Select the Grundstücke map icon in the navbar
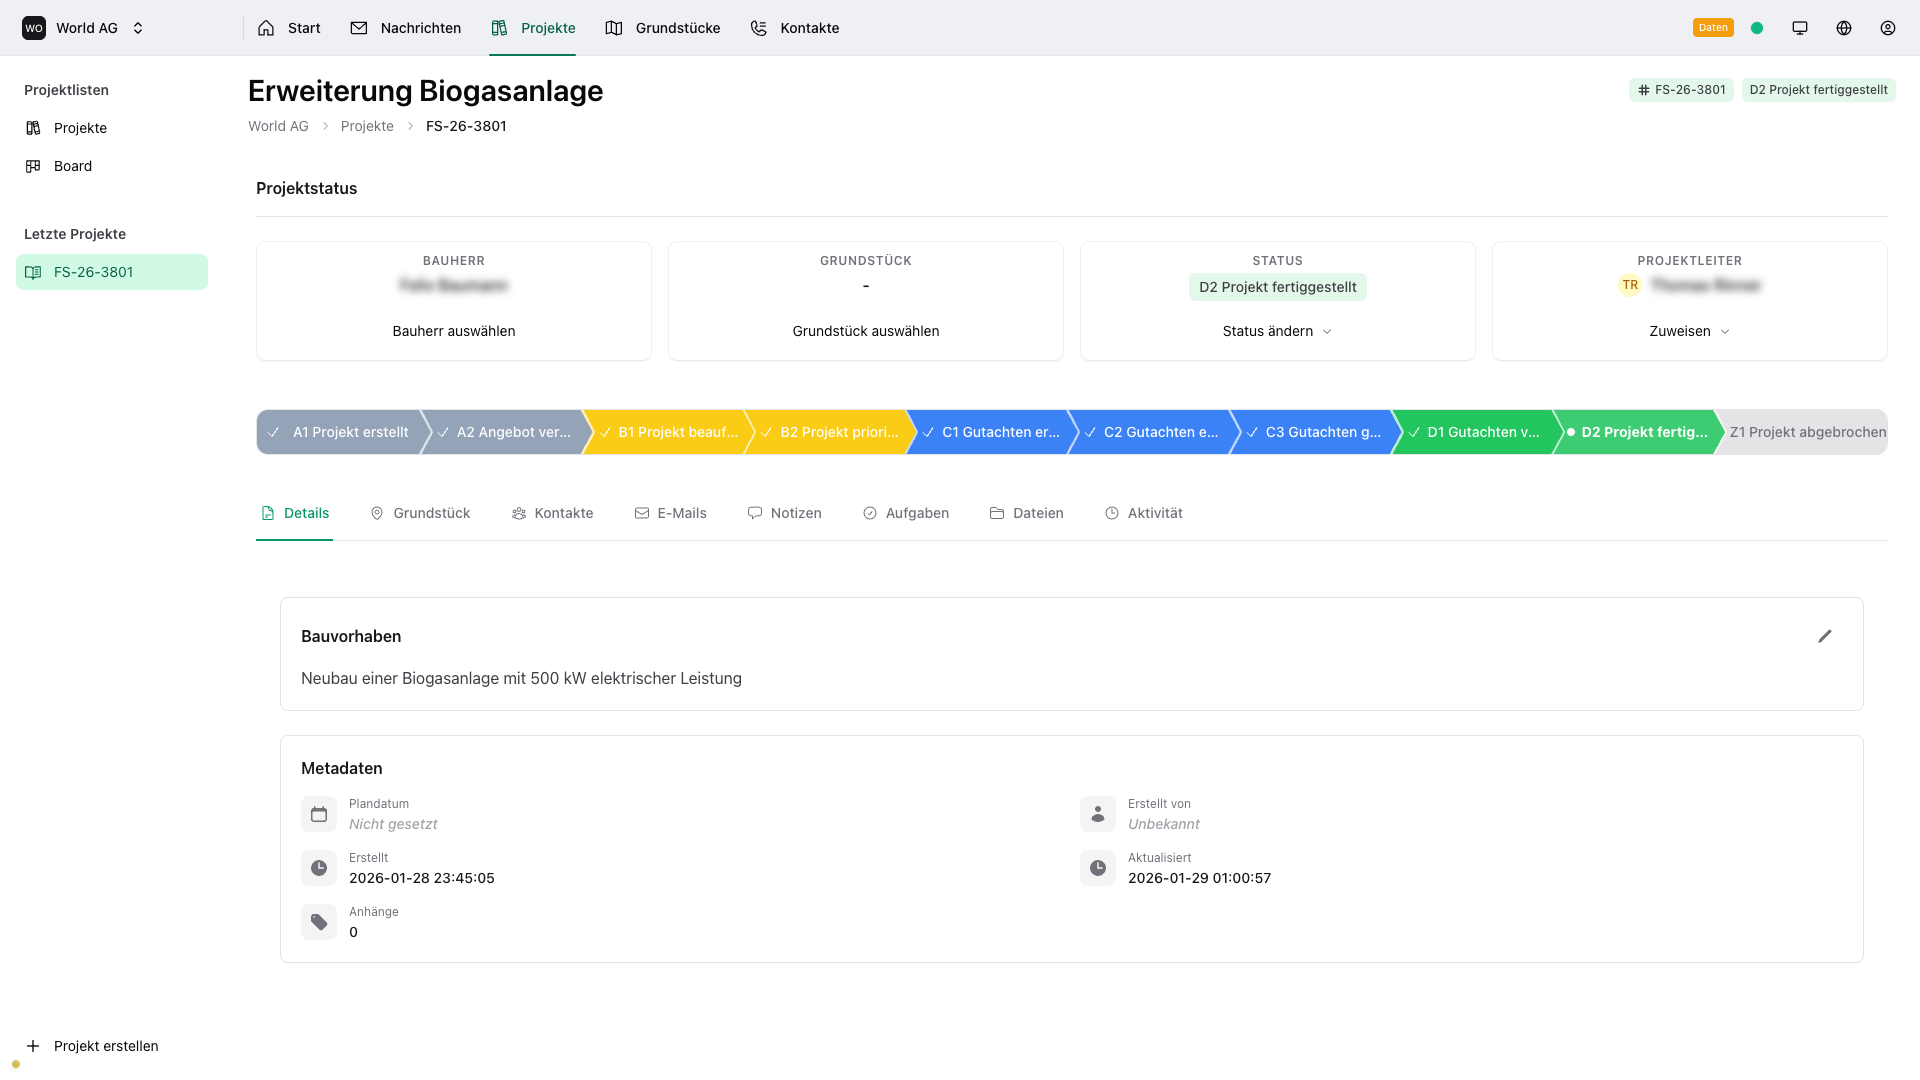The image size is (1920, 1080). [613, 27]
